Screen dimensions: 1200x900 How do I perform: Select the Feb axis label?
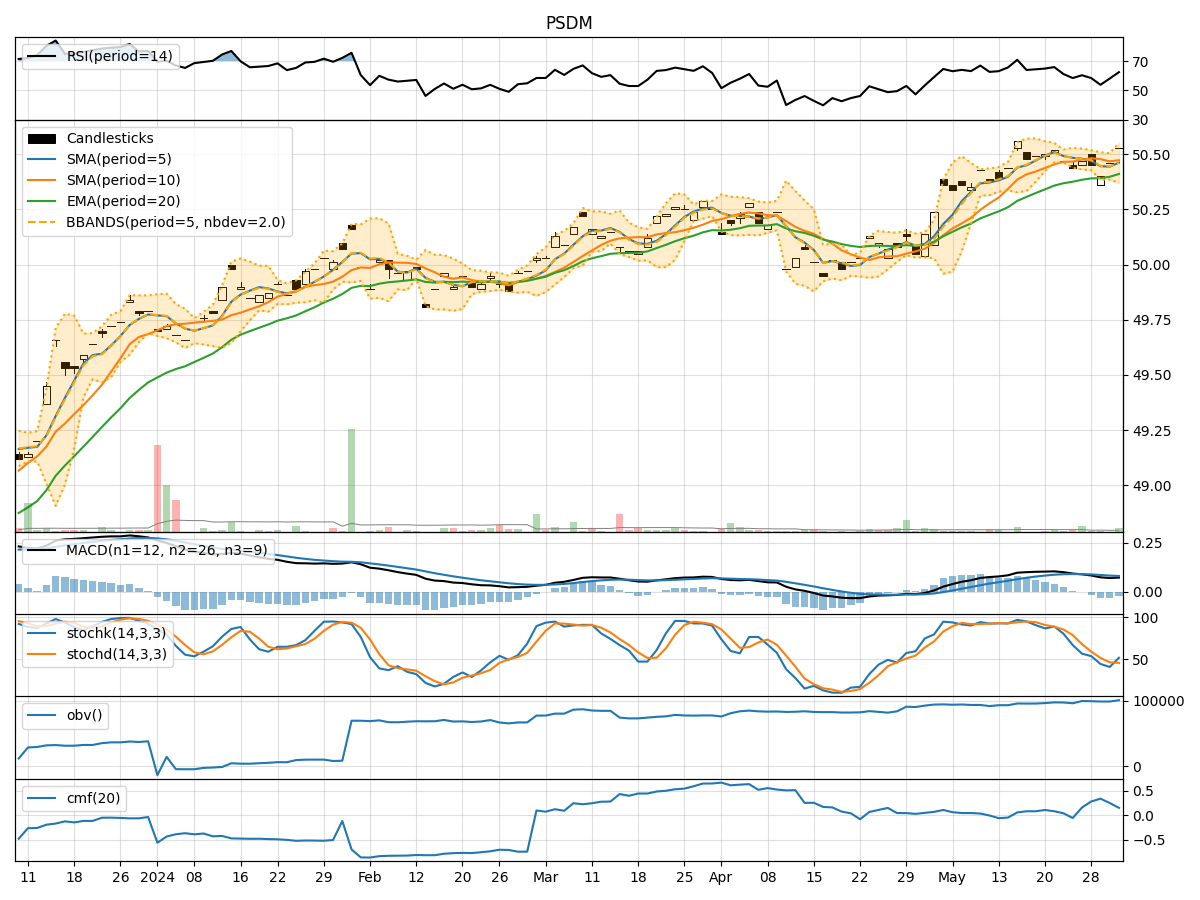click(x=371, y=877)
